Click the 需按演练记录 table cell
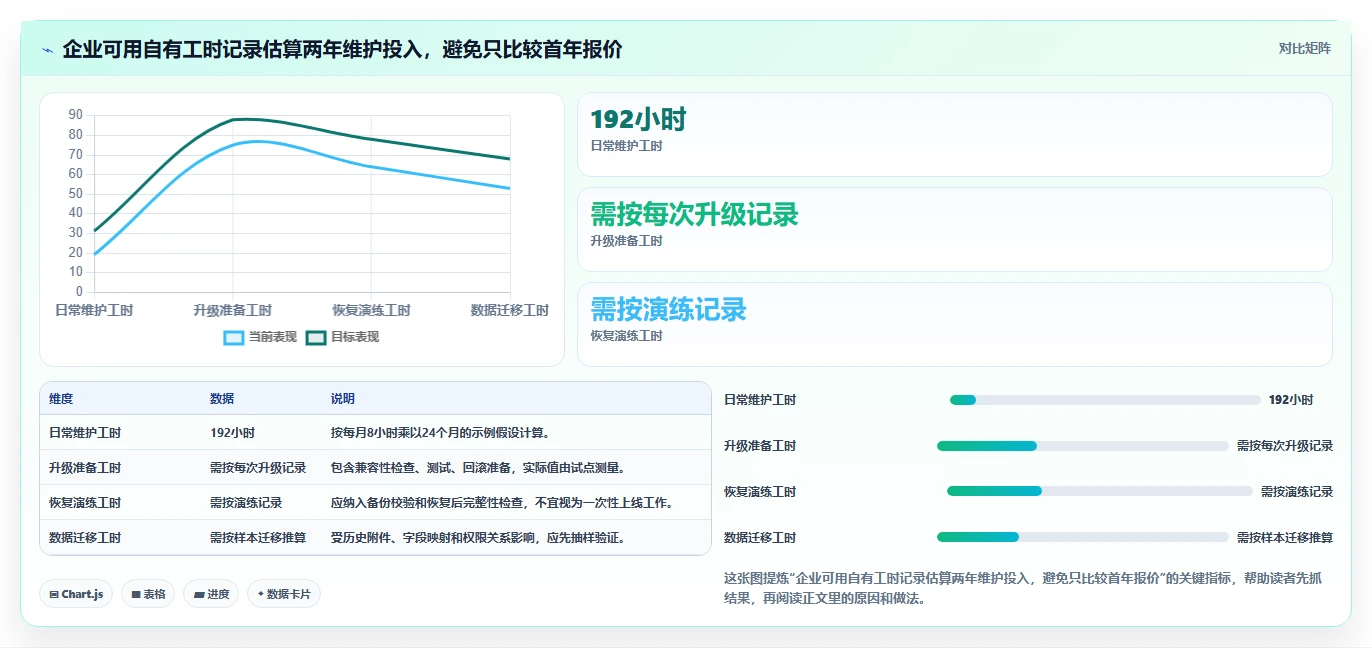This screenshot has width=1372, height=648. [246, 503]
